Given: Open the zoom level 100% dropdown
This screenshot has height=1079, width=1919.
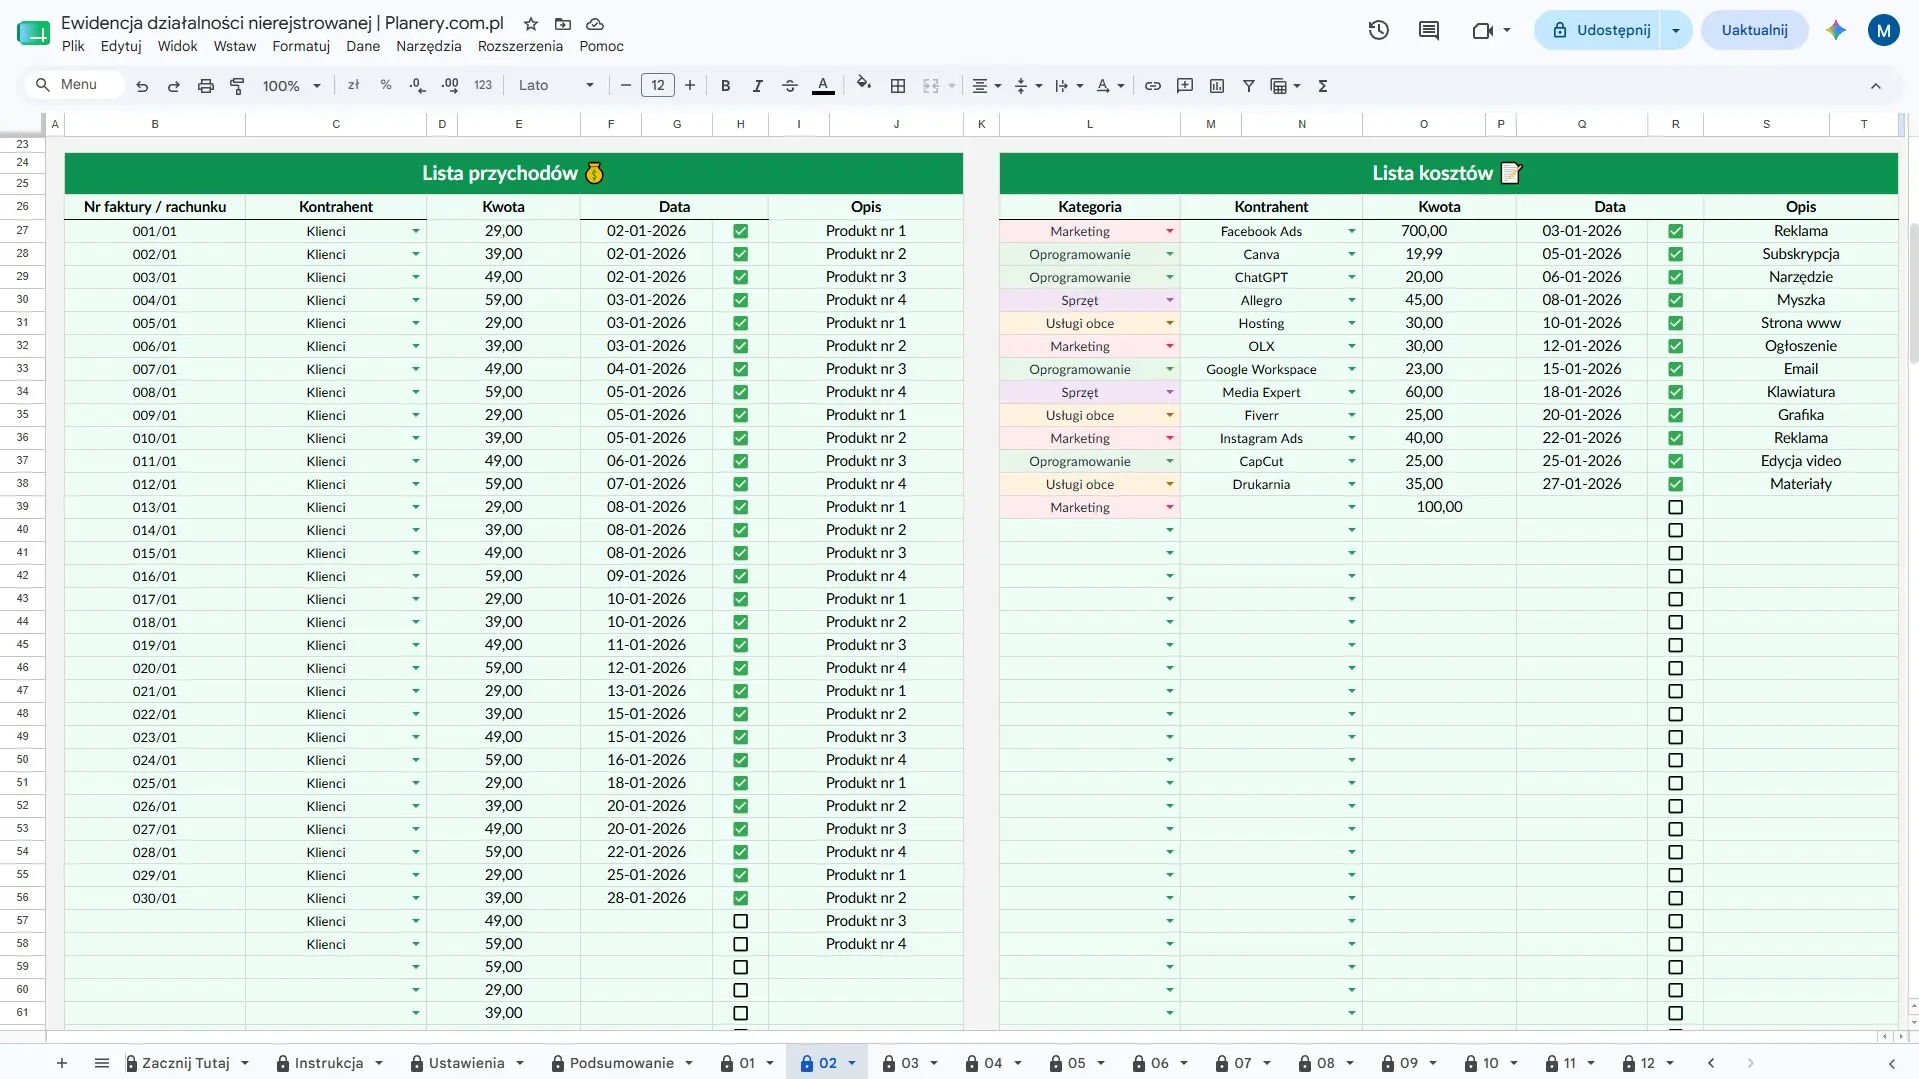Looking at the screenshot, I should click(x=291, y=86).
